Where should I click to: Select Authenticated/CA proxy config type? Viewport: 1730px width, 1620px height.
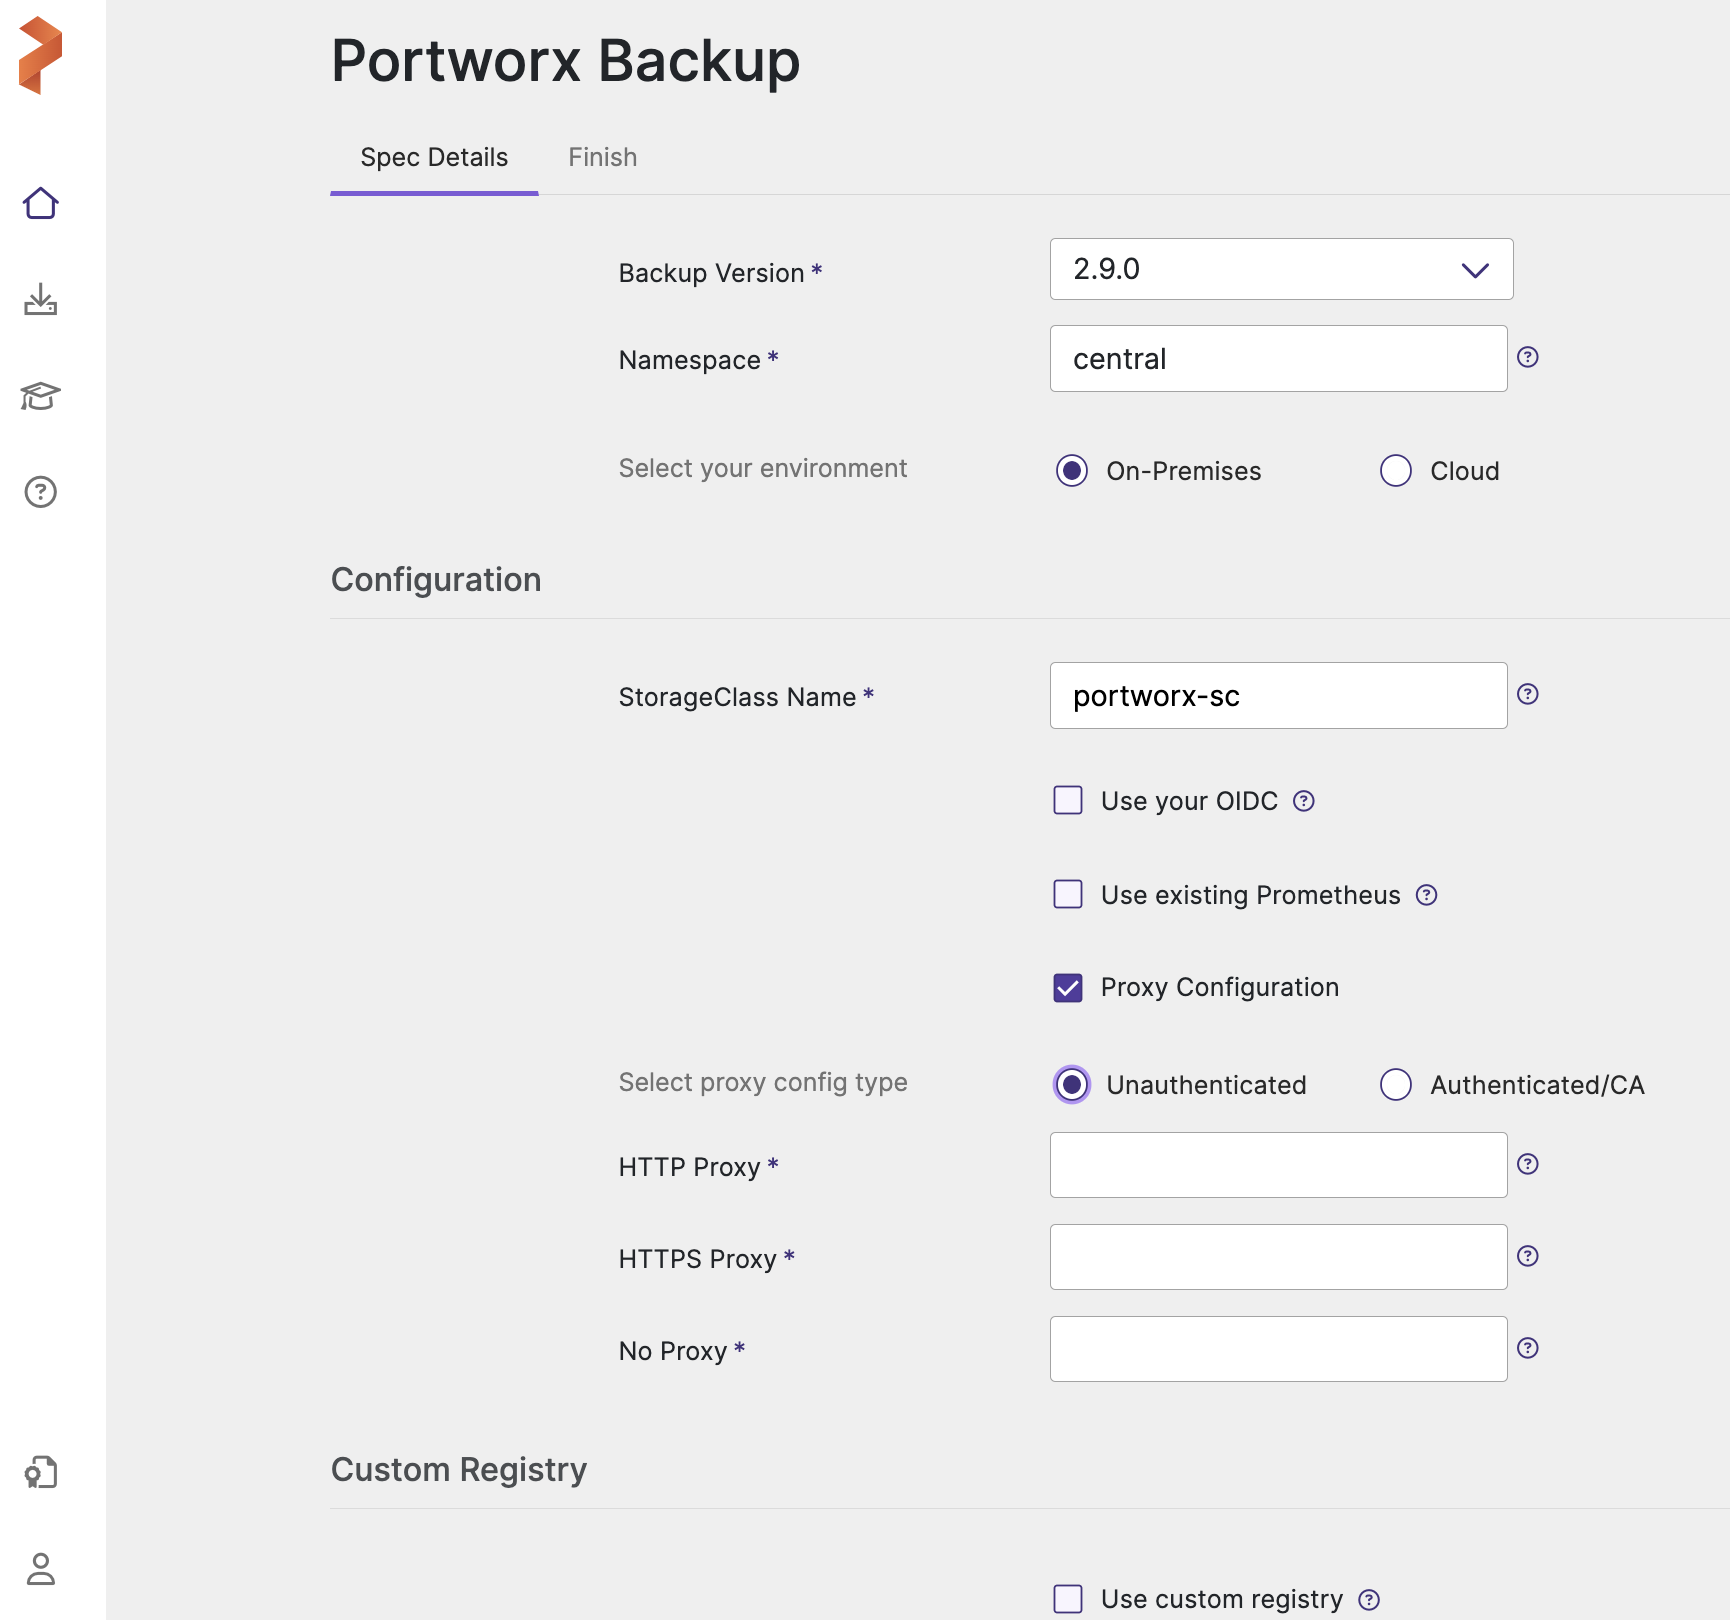(1396, 1085)
